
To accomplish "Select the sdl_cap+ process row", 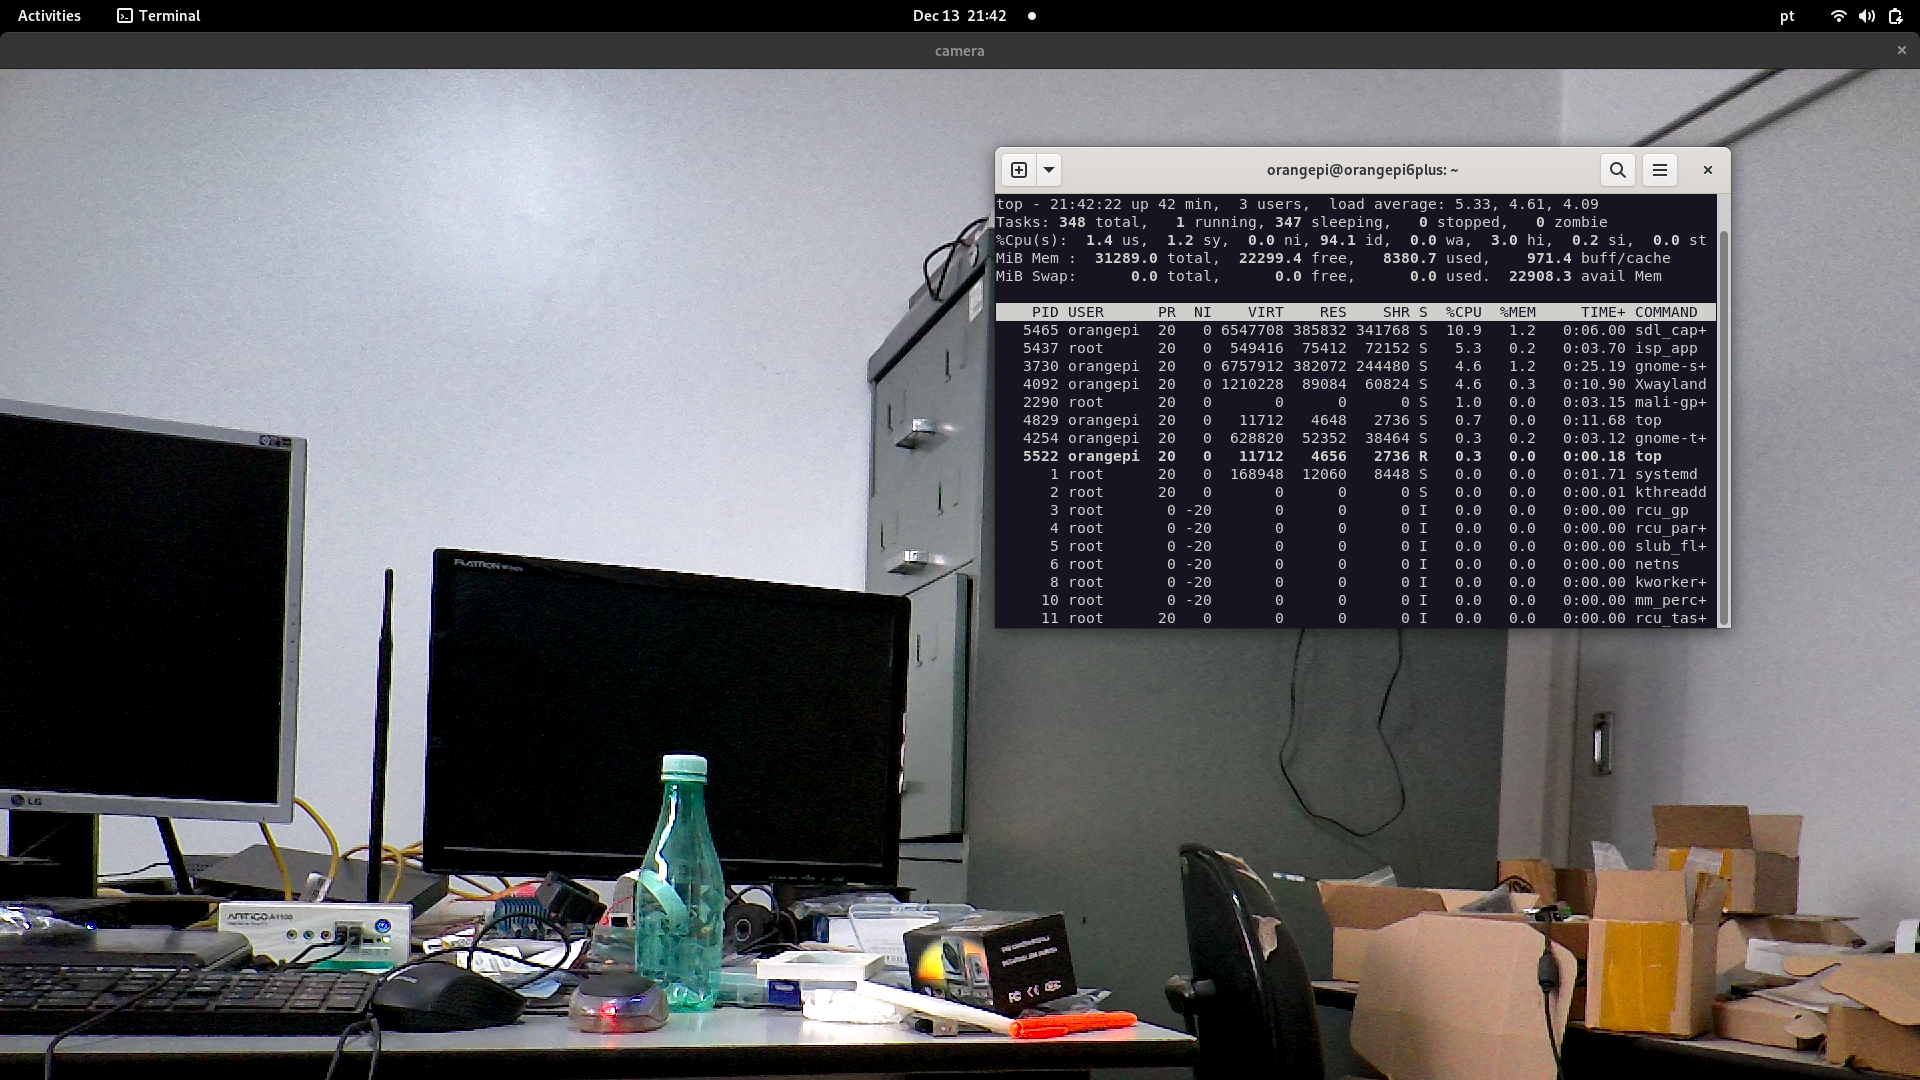I will coord(1355,330).
